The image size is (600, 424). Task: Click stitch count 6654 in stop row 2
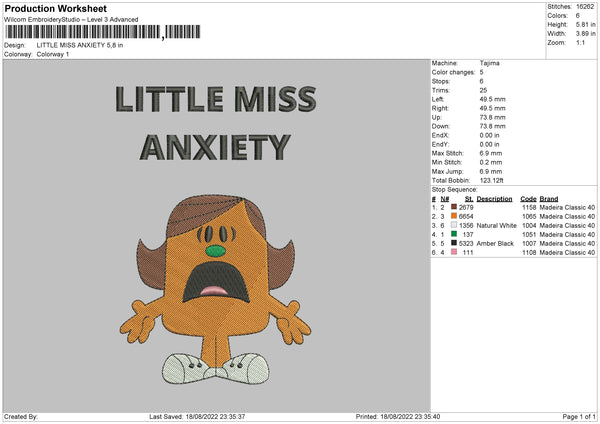[x=466, y=217]
